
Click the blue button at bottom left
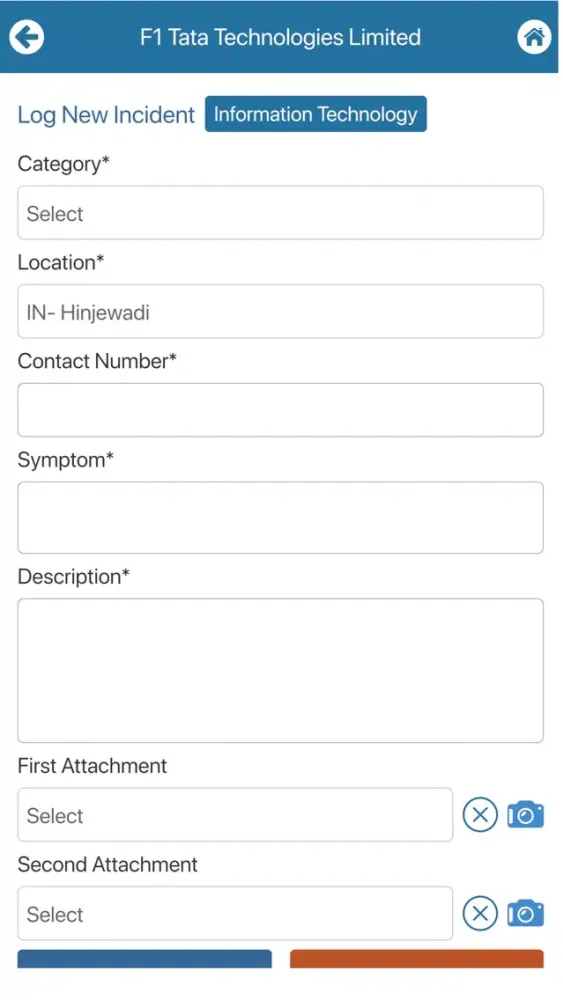click(144, 959)
